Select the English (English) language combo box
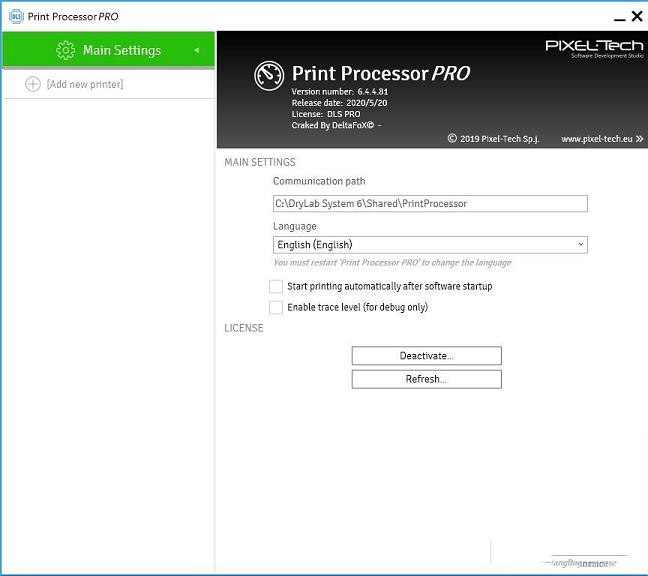Image resolution: width=648 pixels, height=576 pixels. click(x=420, y=245)
